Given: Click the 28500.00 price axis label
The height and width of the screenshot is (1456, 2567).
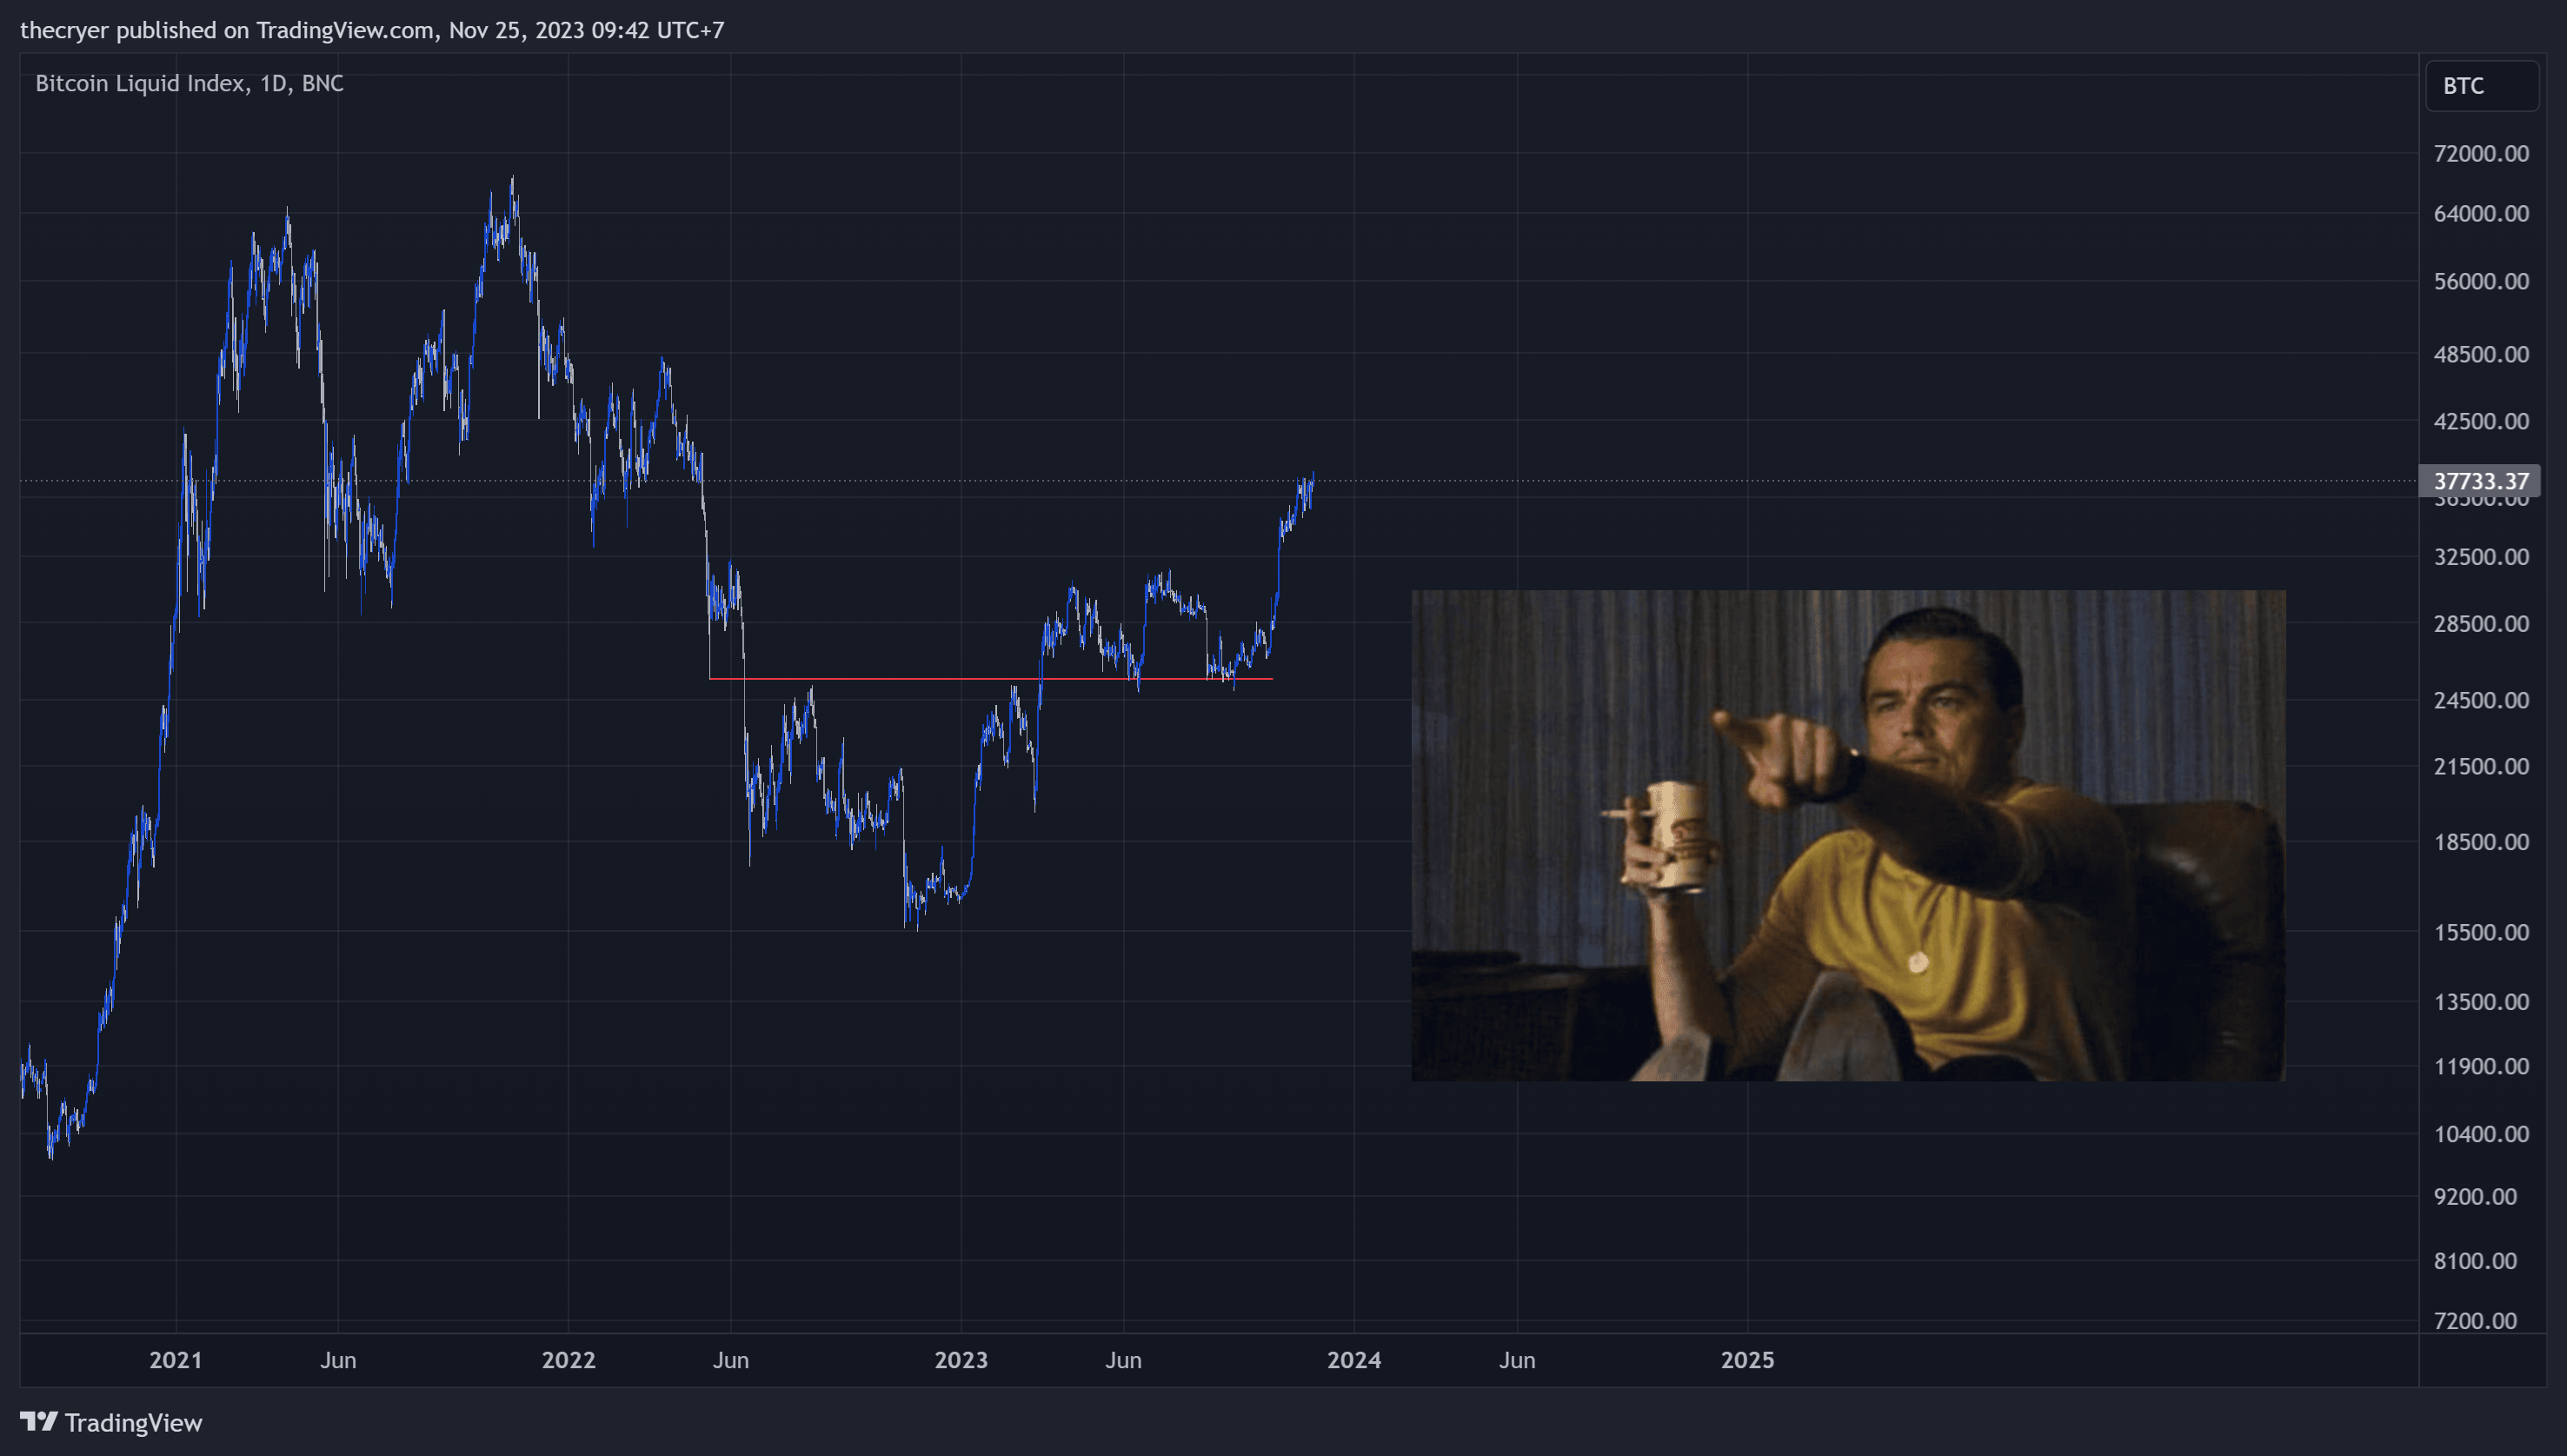Looking at the screenshot, I should pos(2481,623).
